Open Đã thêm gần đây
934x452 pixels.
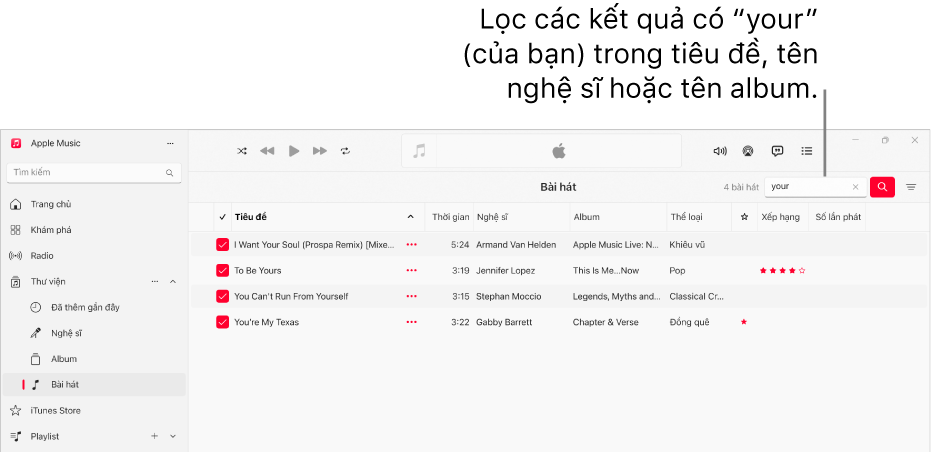click(x=85, y=307)
